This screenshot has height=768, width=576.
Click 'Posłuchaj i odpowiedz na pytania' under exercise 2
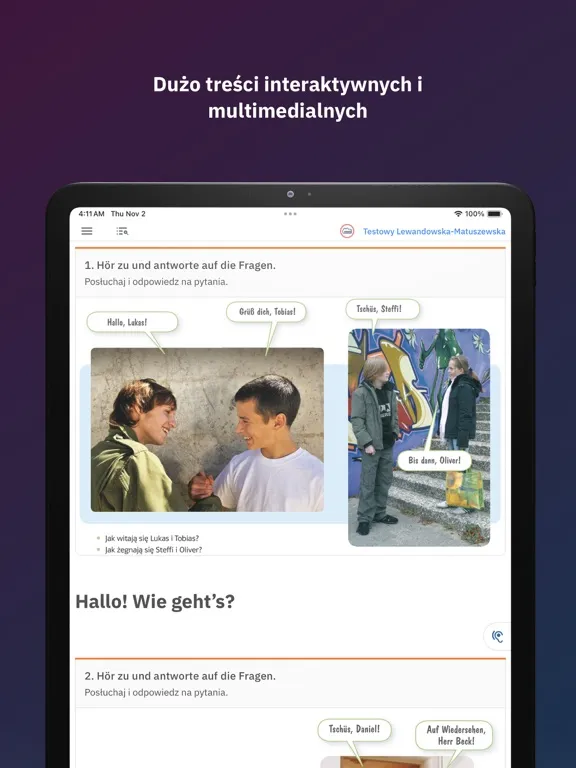(x=156, y=693)
